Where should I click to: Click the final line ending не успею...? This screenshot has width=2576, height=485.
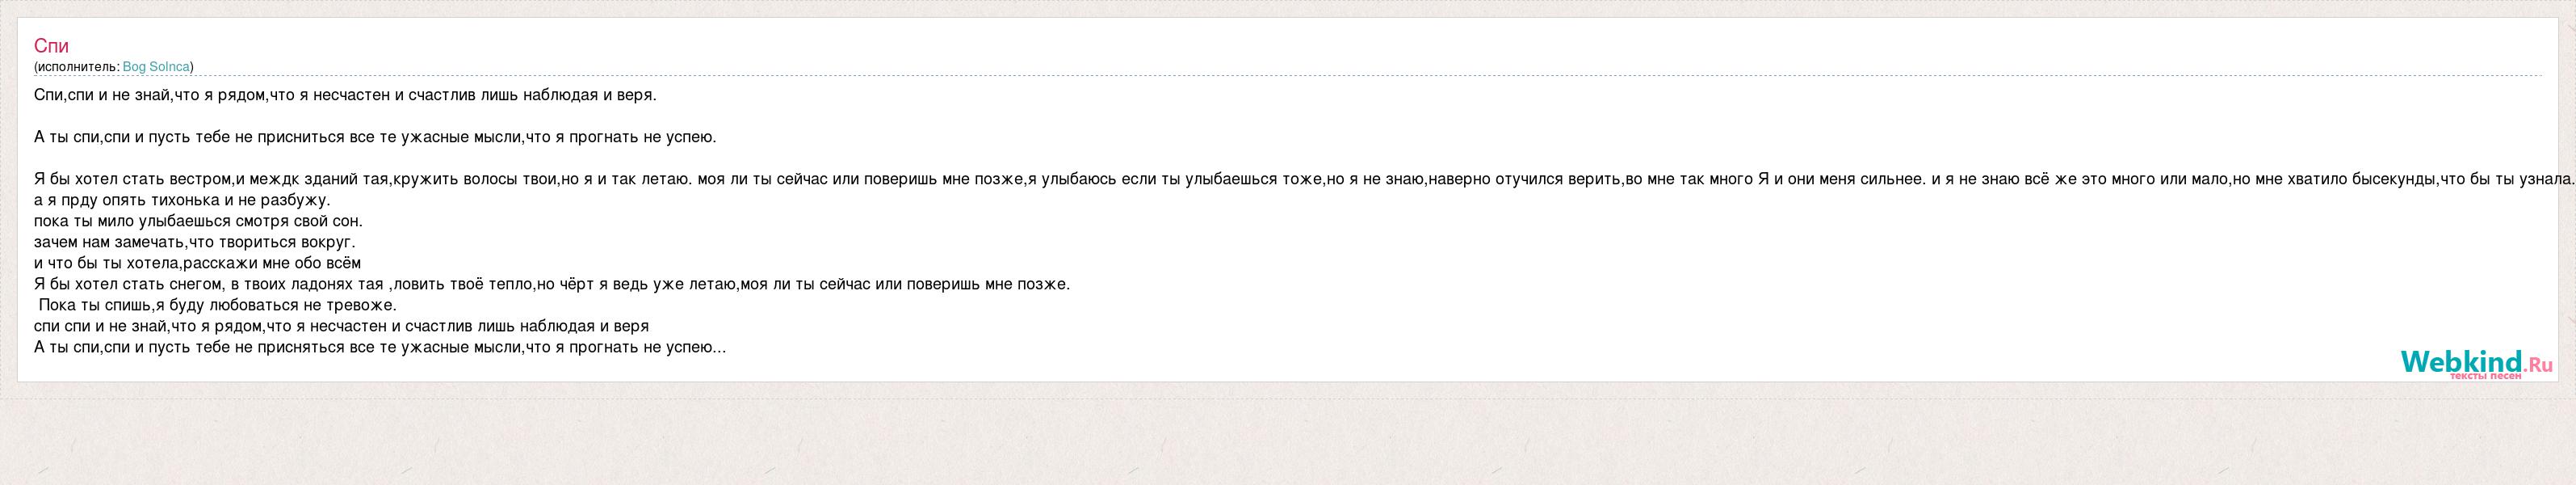(x=380, y=347)
